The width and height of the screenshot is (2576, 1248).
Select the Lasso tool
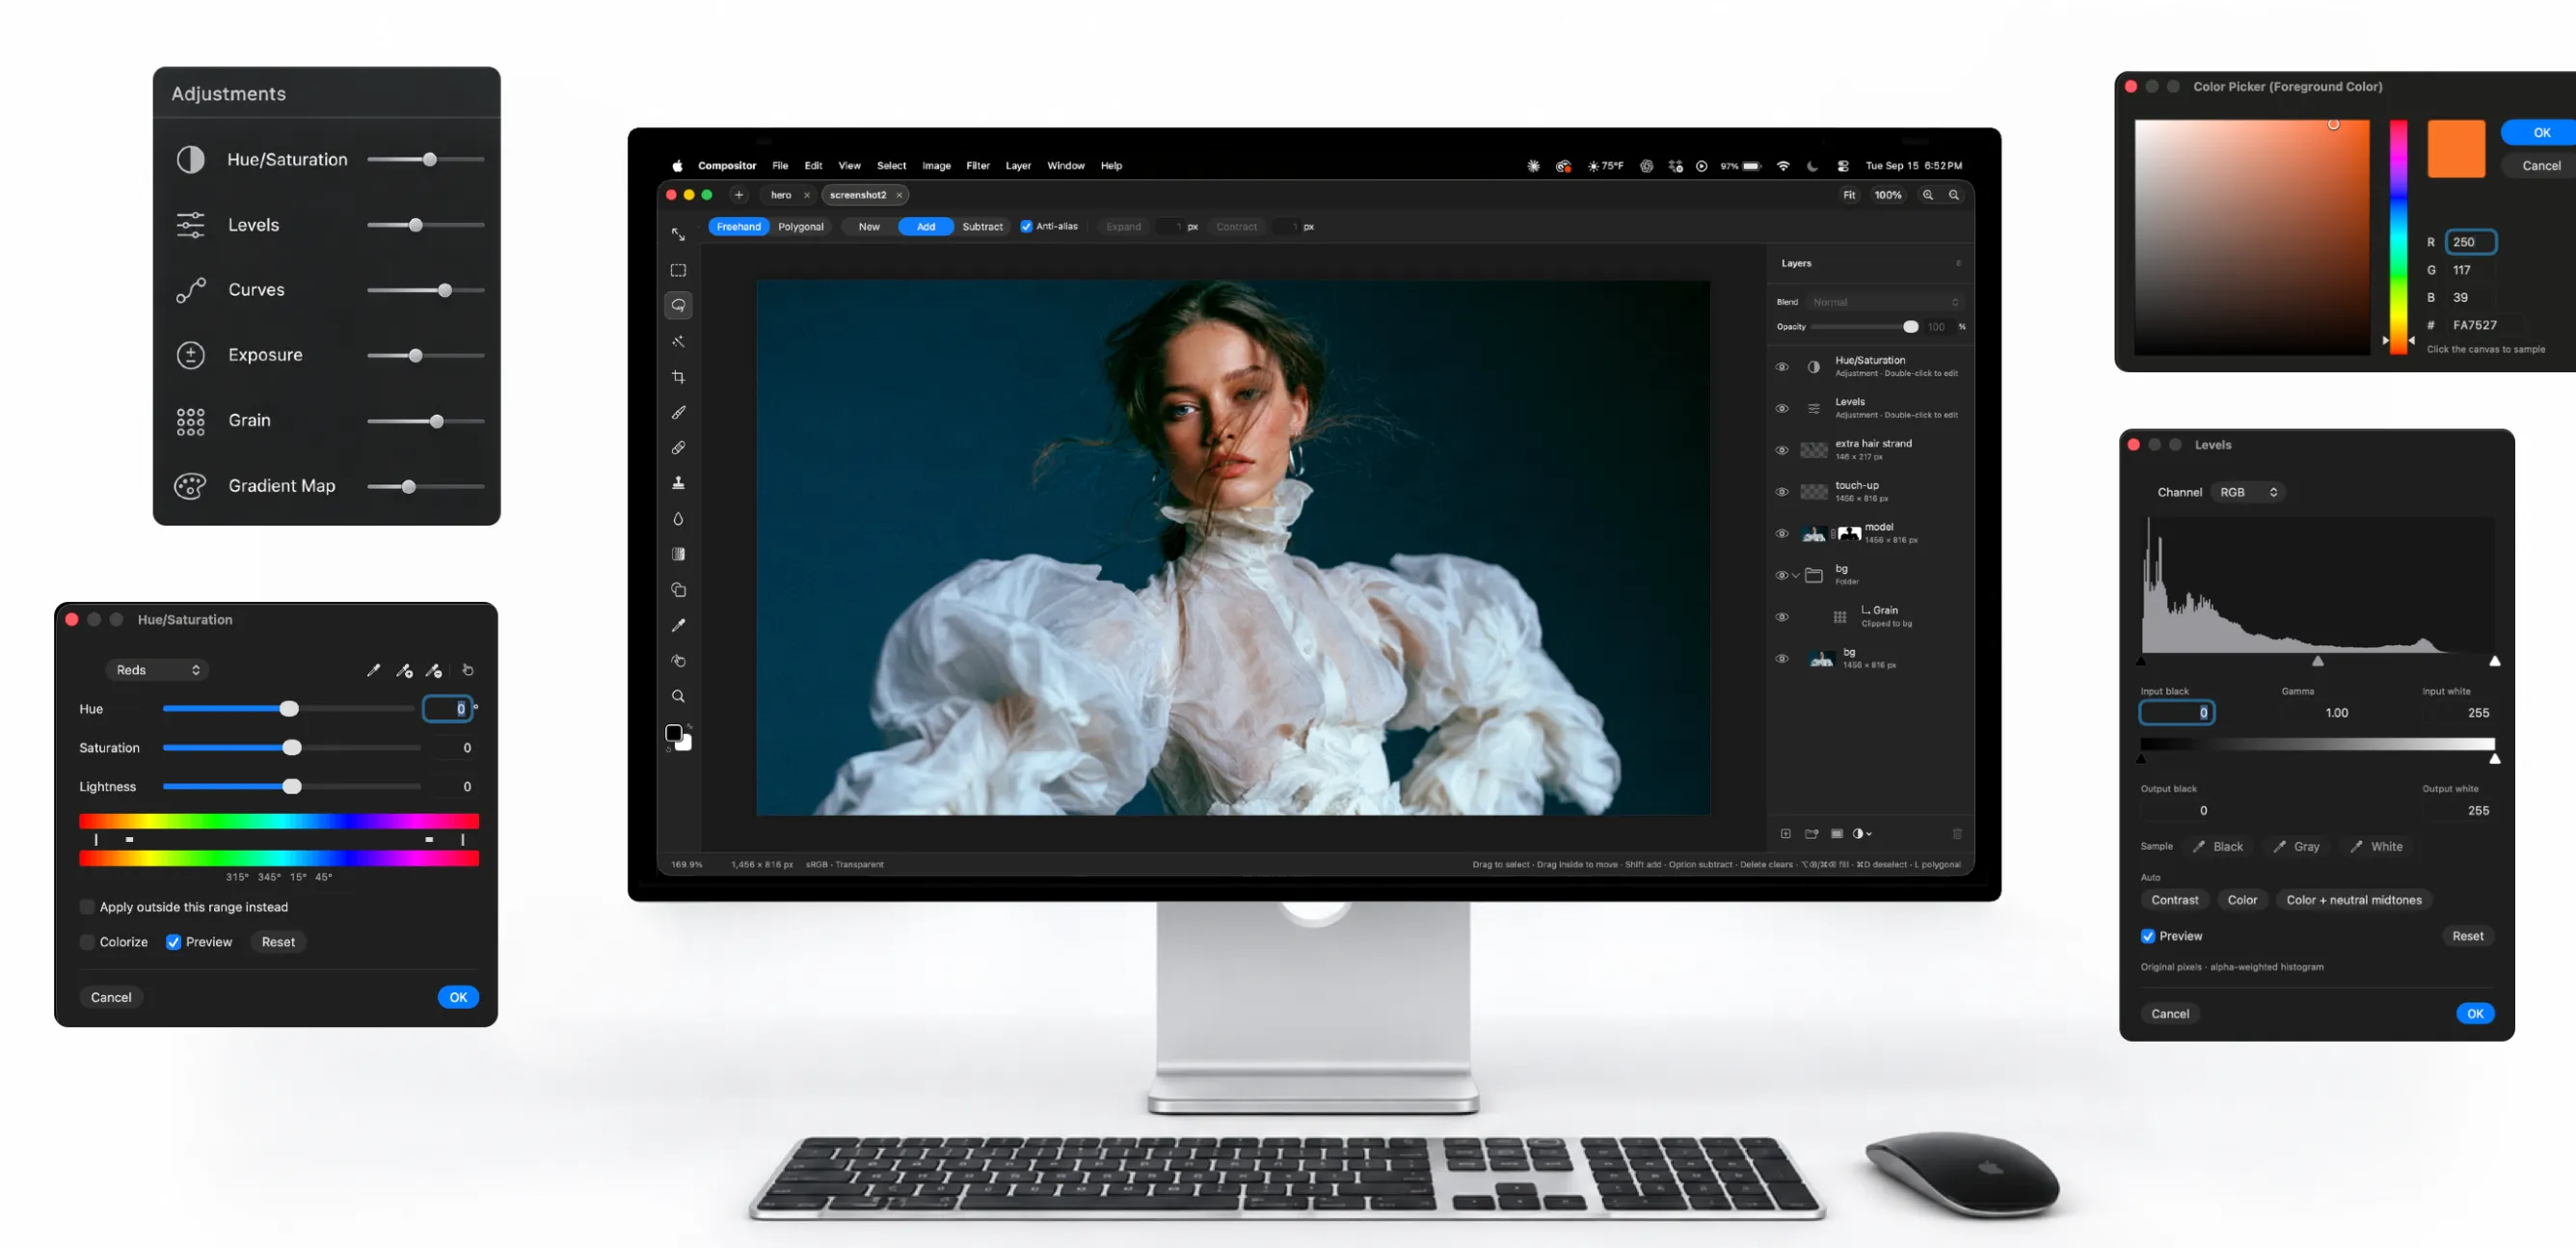678,305
